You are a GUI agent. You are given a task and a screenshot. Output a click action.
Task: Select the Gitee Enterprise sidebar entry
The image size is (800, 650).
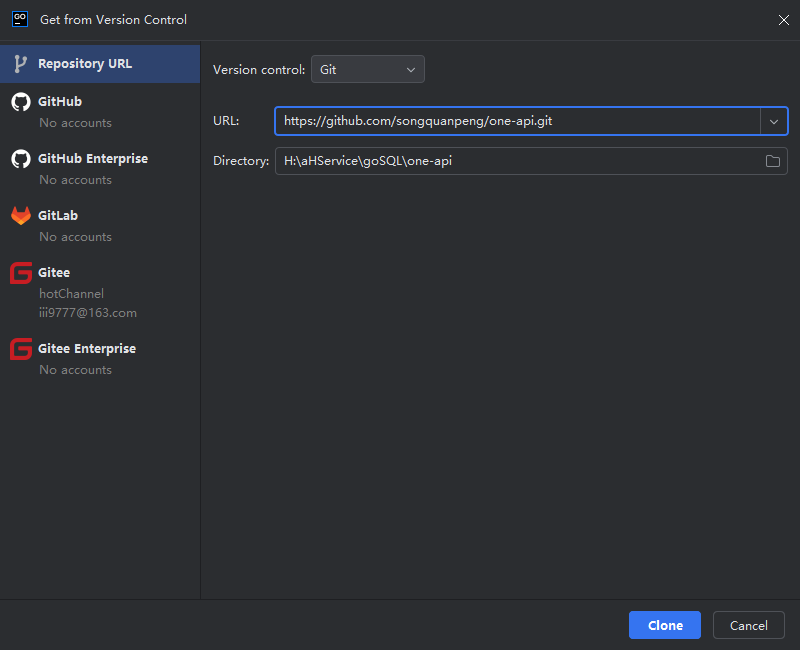(87, 349)
